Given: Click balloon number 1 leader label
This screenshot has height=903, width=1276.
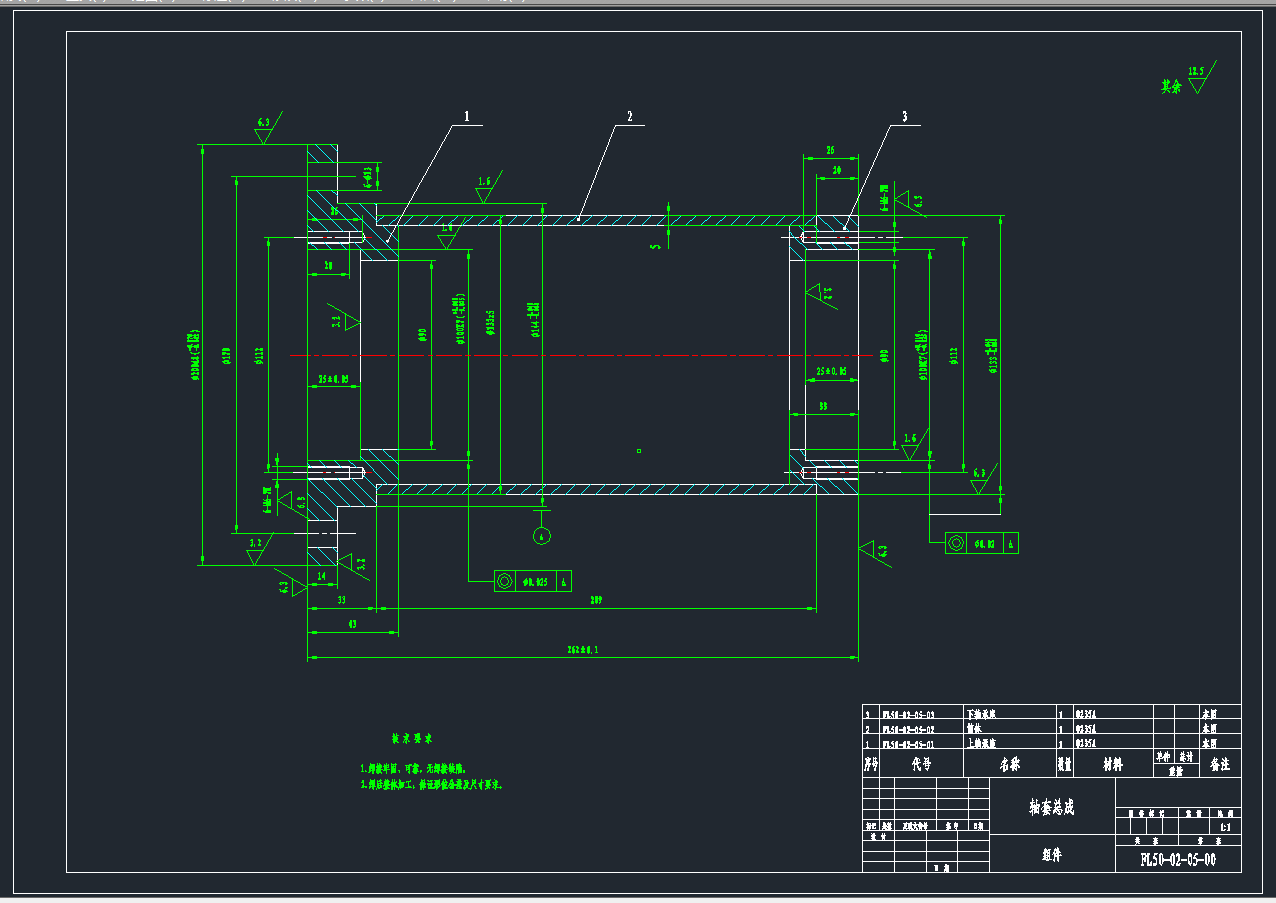Looking at the screenshot, I should click(x=466, y=117).
